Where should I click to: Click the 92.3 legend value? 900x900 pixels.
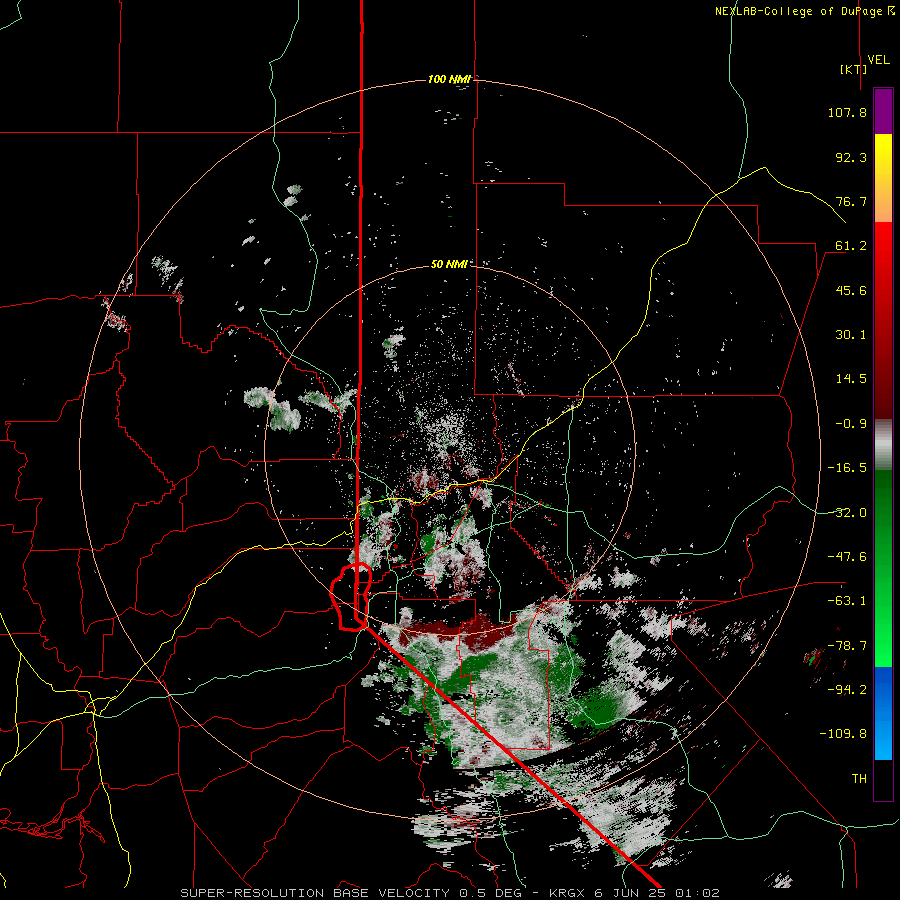[x=851, y=157]
